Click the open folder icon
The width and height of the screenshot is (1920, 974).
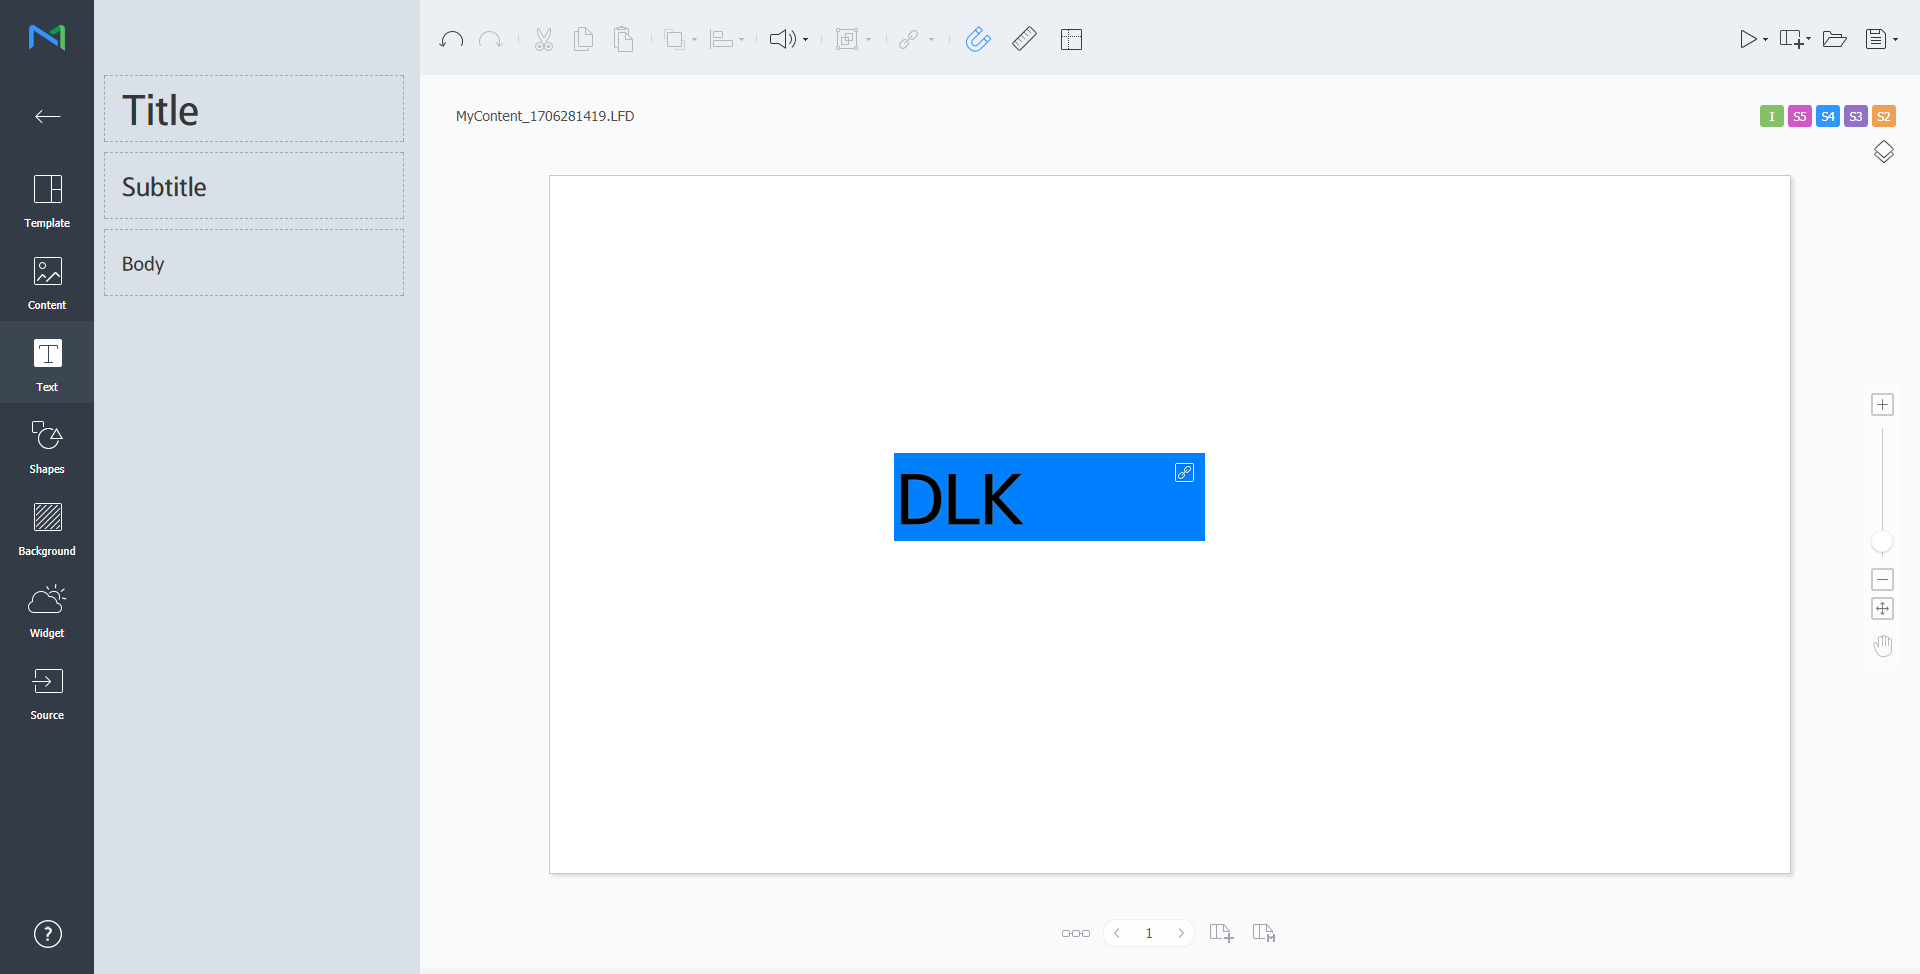1834,39
